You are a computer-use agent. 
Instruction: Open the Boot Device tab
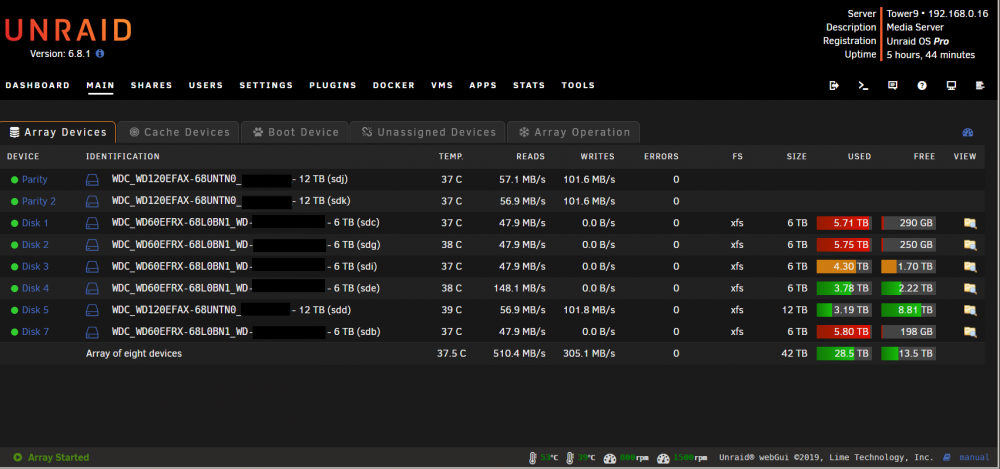point(295,132)
